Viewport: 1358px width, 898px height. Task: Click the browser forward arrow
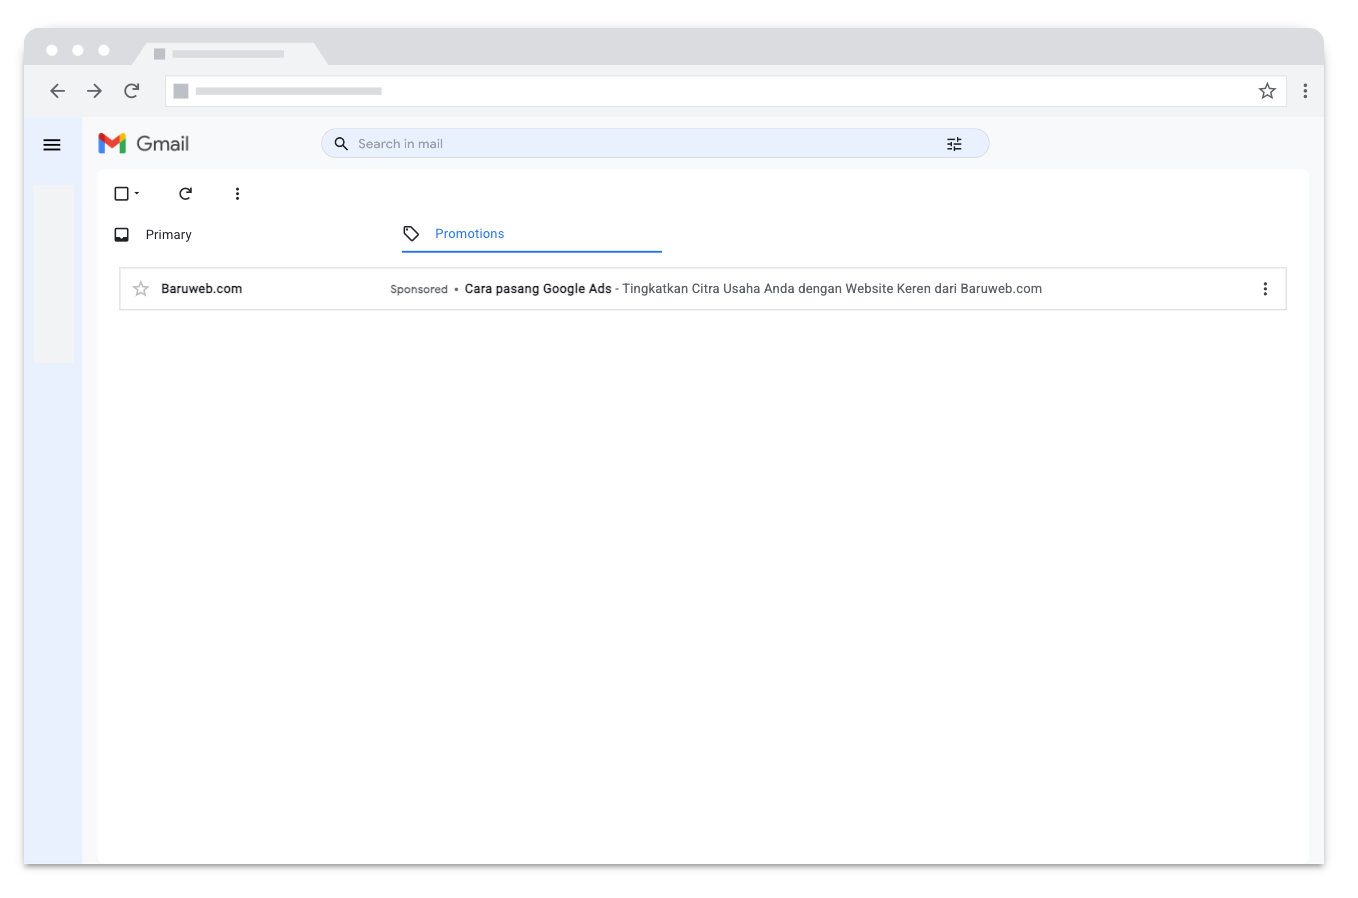[94, 91]
